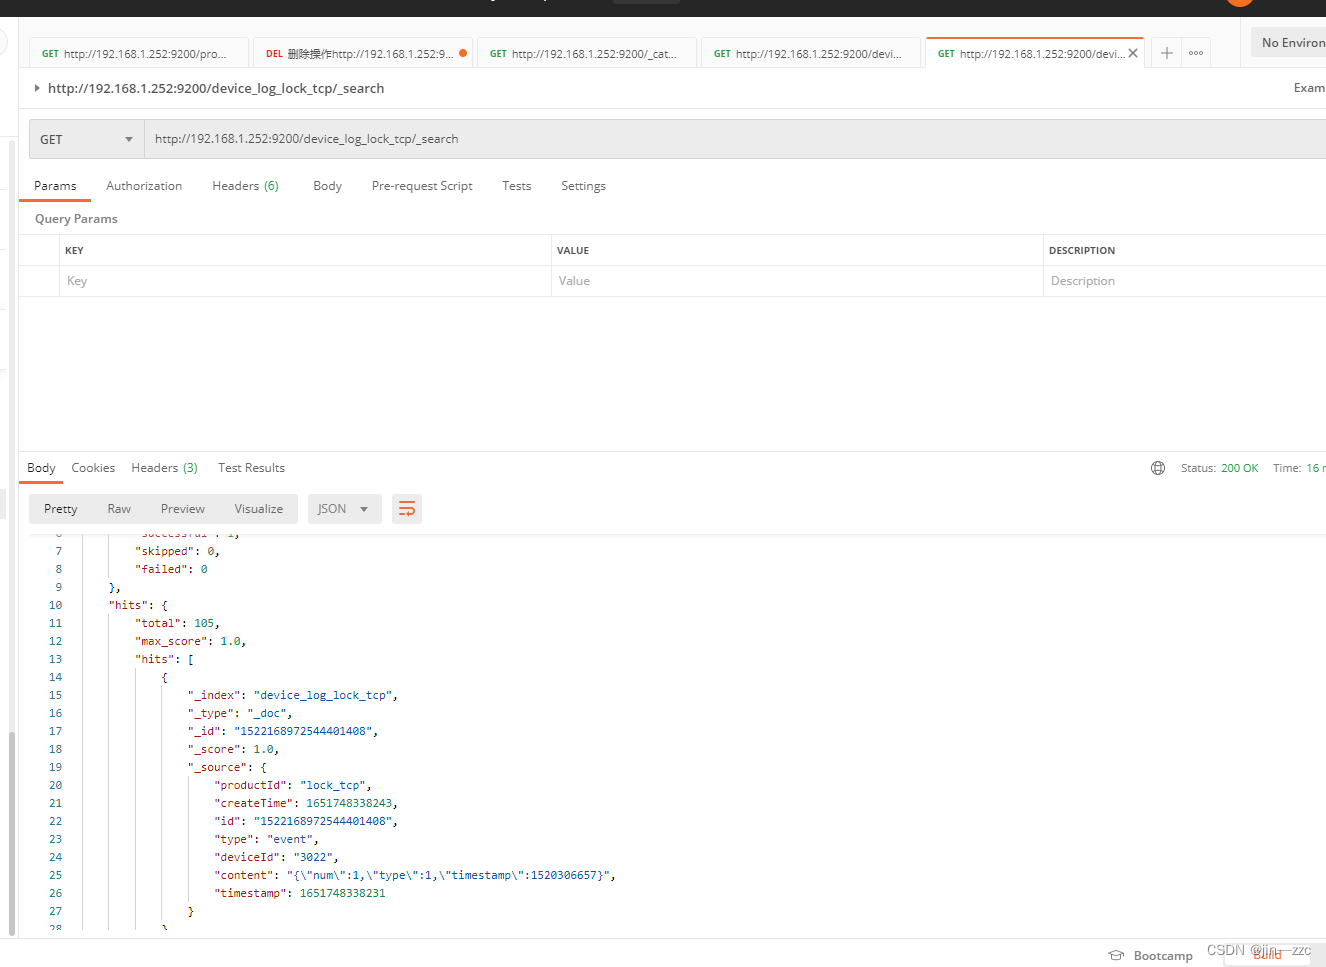Open the No Environment dropdown

click(x=1290, y=43)
